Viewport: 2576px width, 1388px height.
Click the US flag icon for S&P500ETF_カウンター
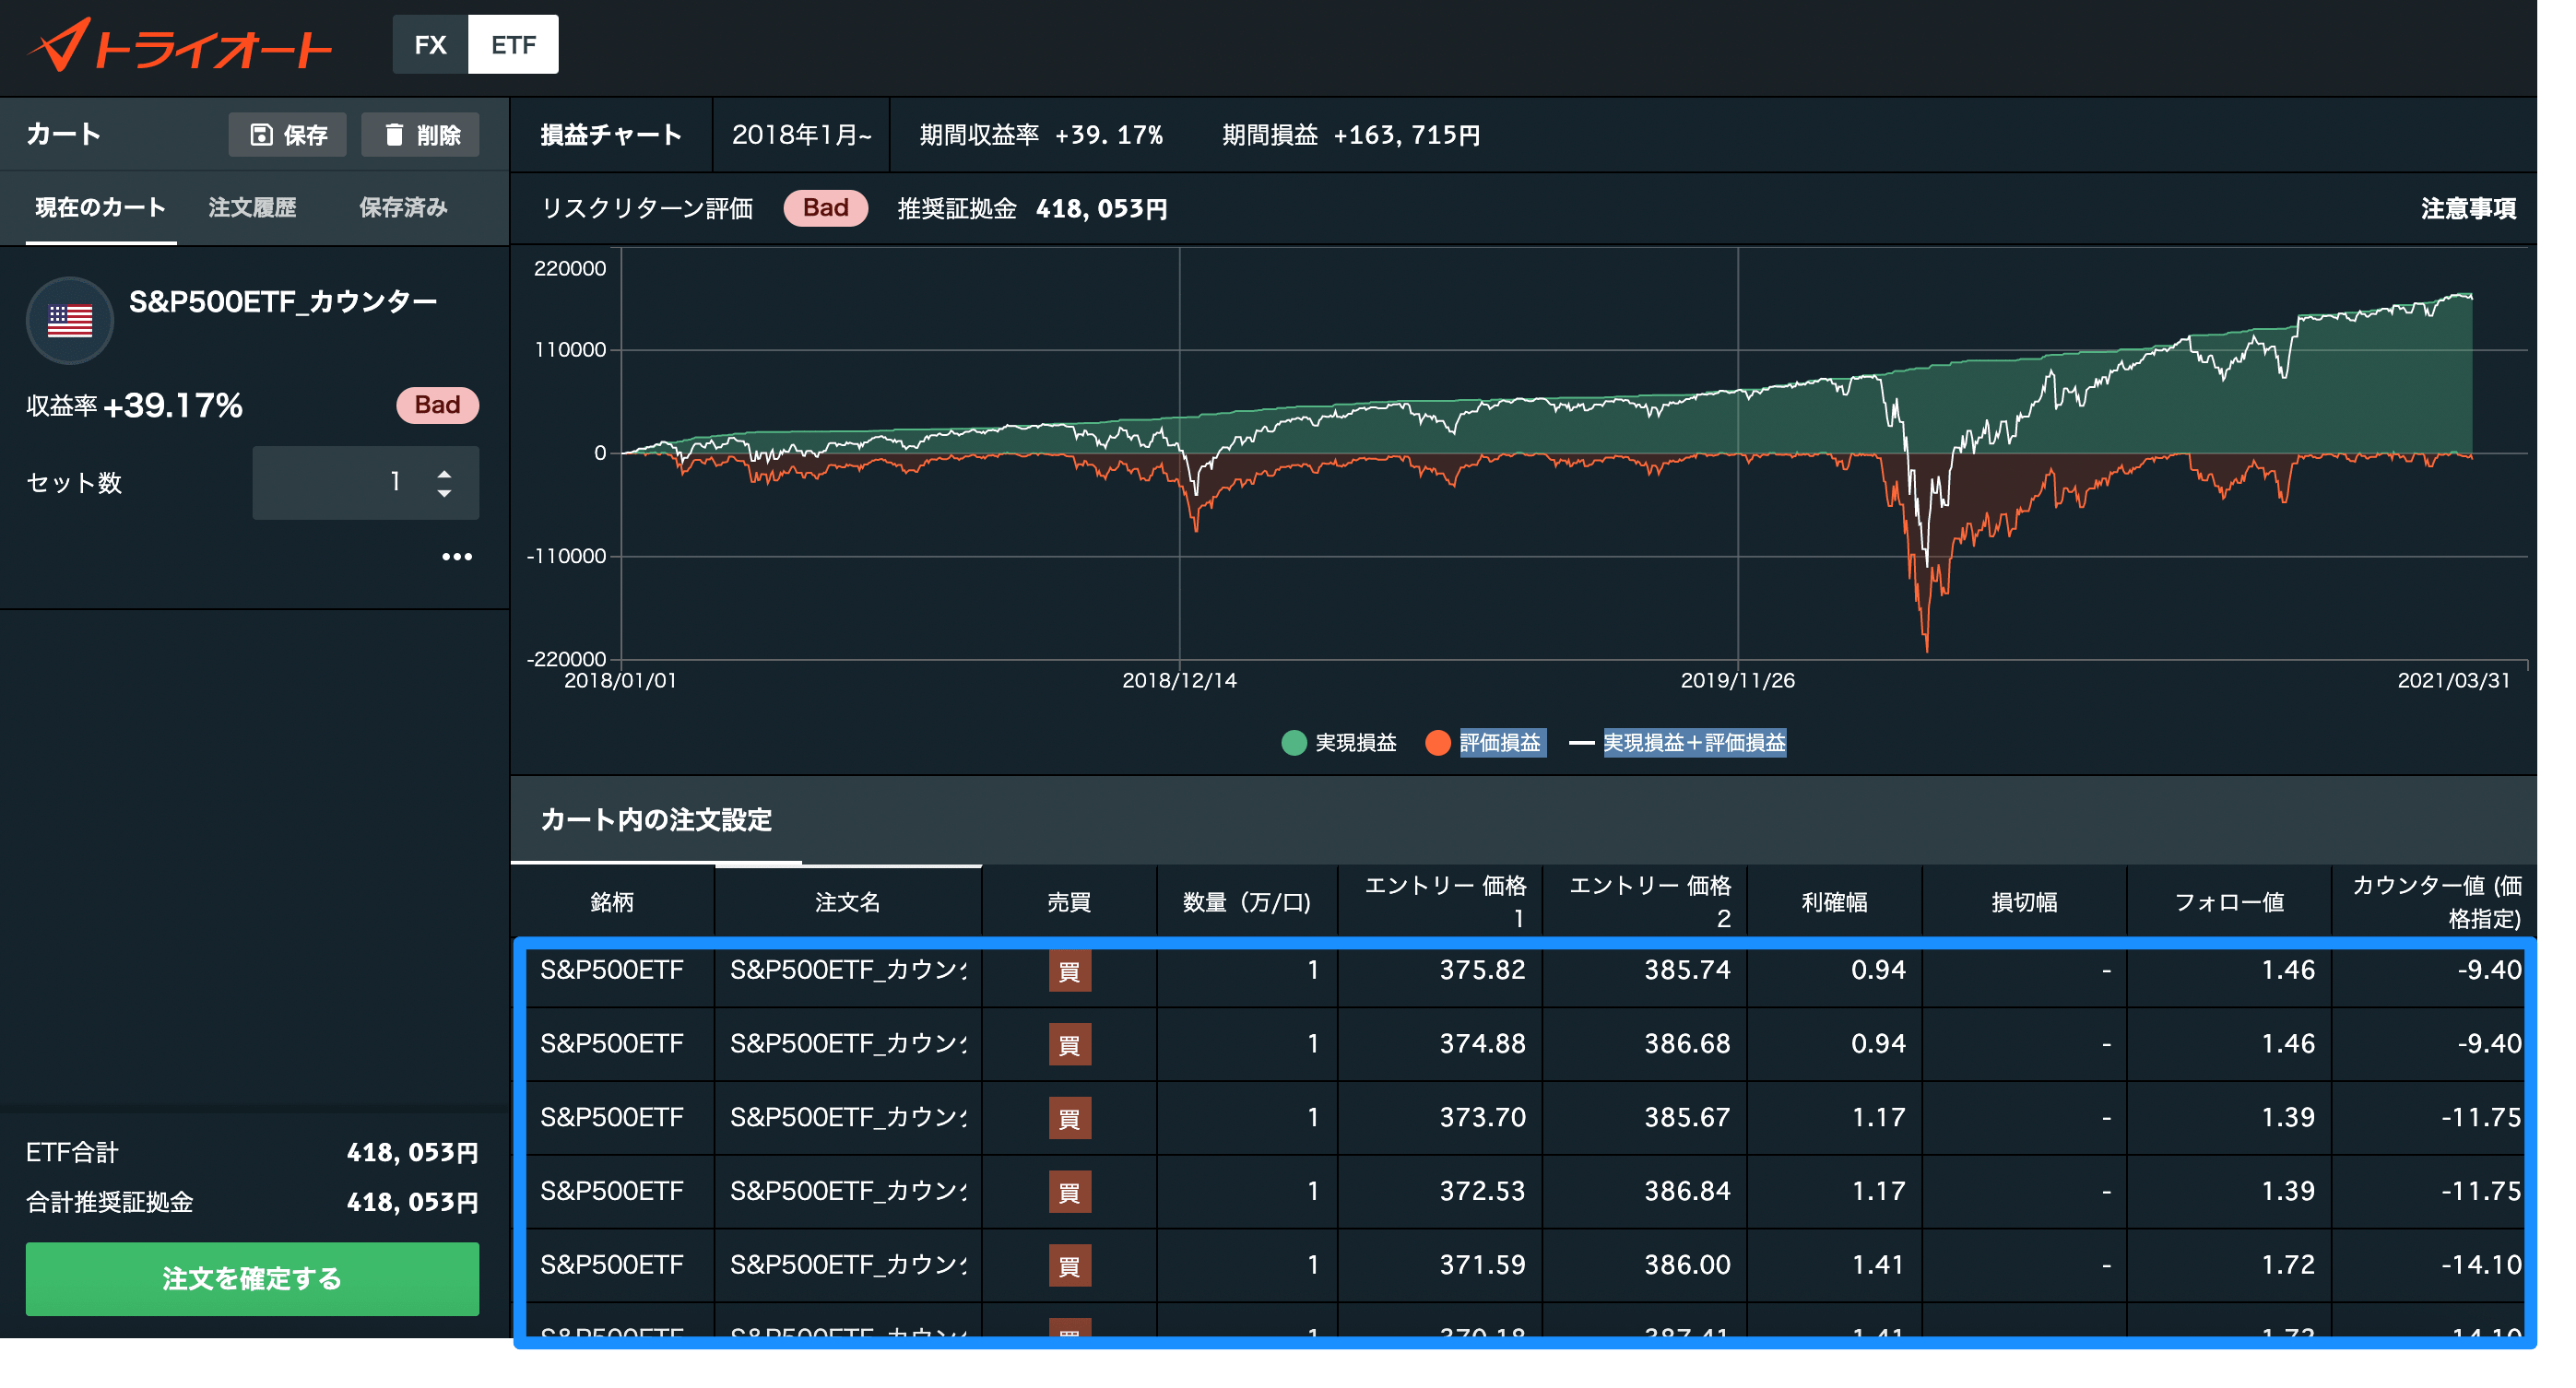click(x=70, y=320)
